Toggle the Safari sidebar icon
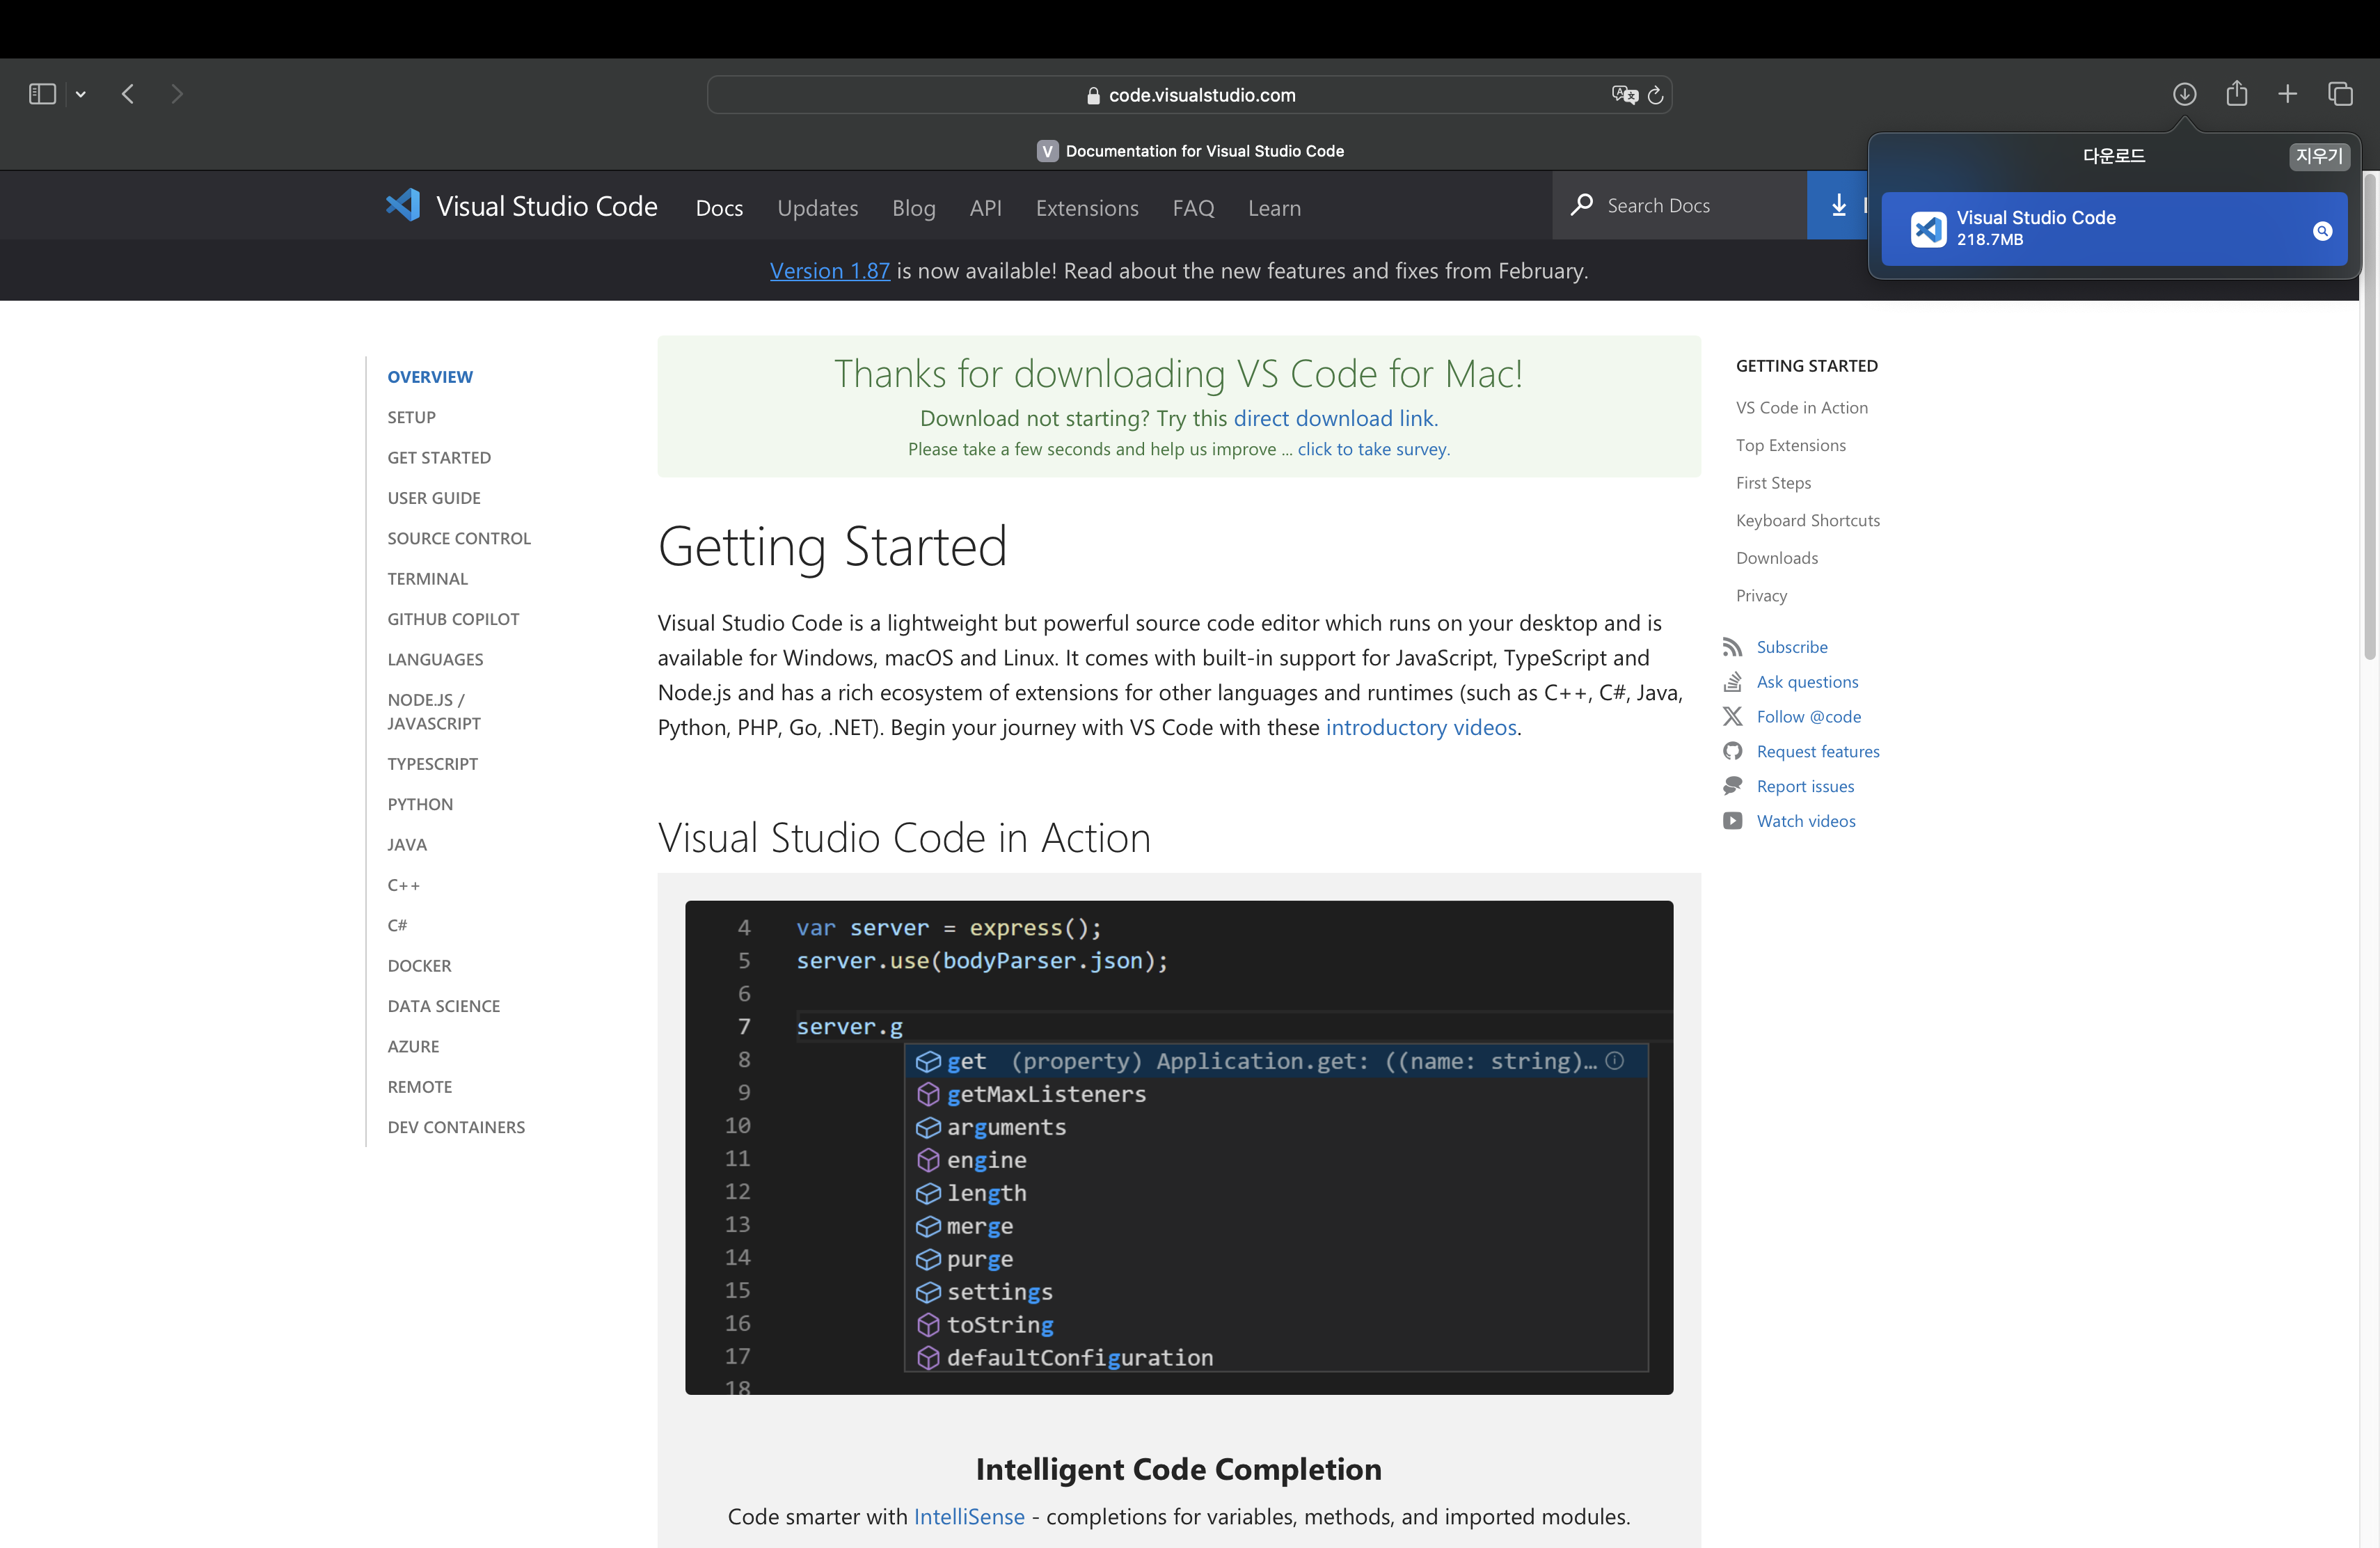Viewport: 2380px width, 1548px height. click(42, 94)
